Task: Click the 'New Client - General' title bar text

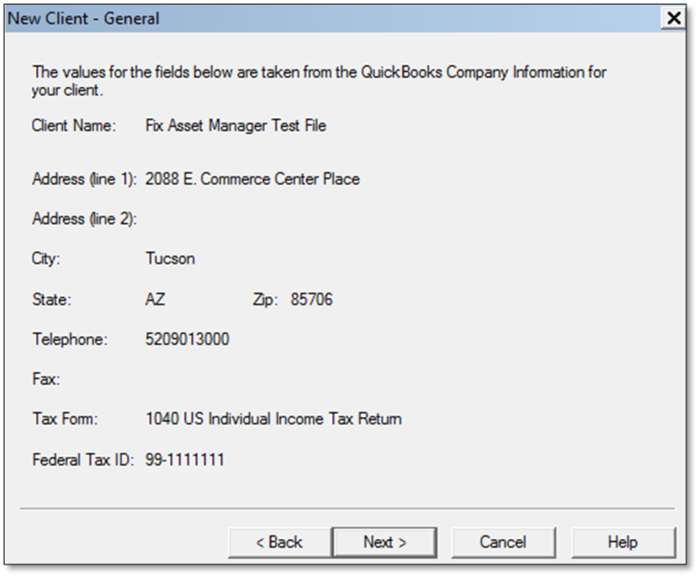Action: [x=83, y=19]
